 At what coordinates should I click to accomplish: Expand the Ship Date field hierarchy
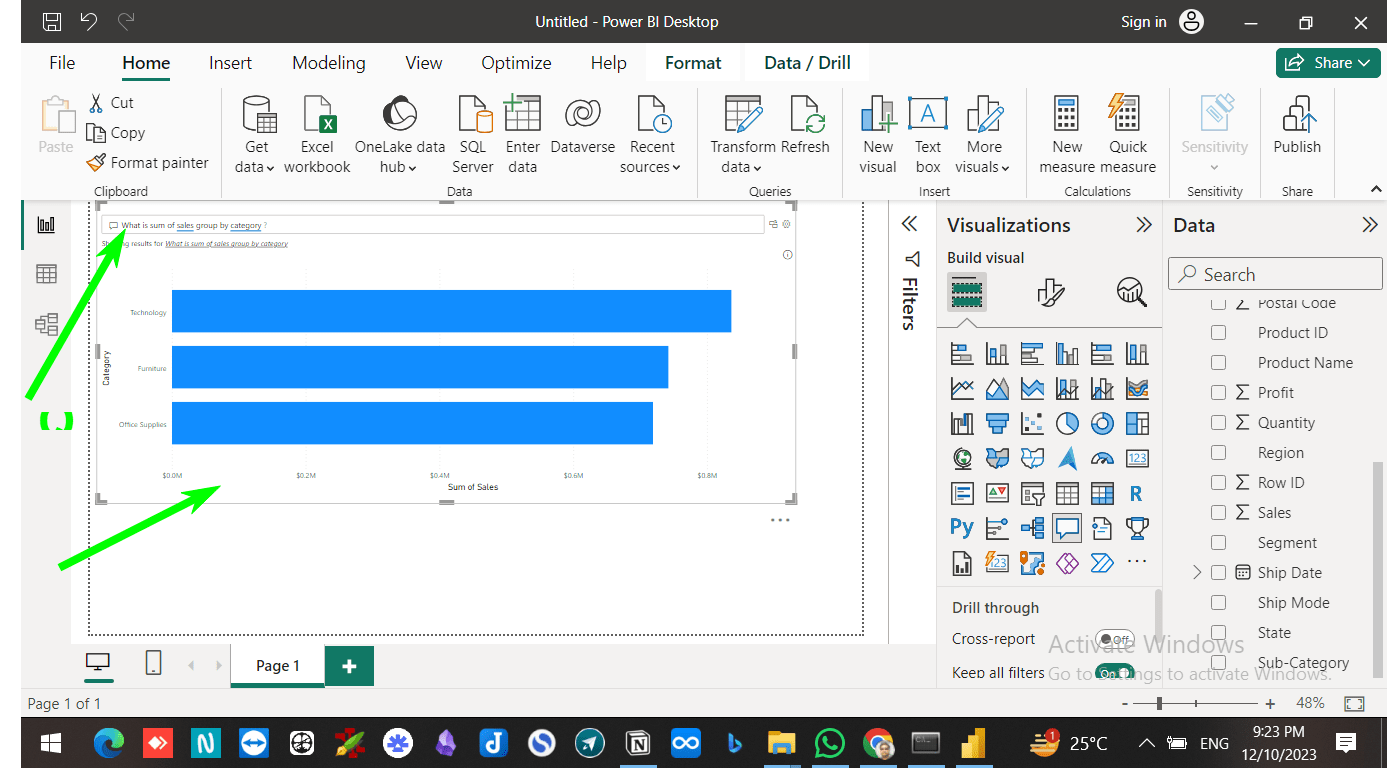pos(1197,573)
